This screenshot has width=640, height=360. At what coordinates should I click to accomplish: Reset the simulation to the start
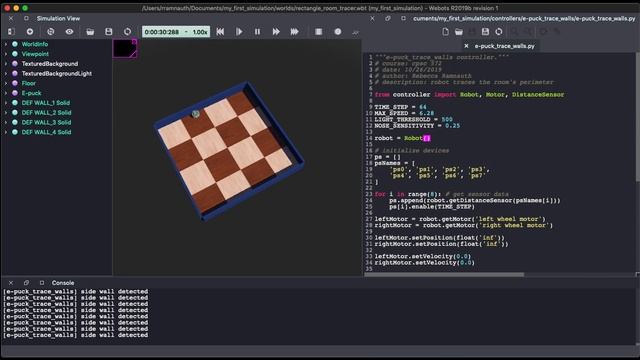point(220,31)
